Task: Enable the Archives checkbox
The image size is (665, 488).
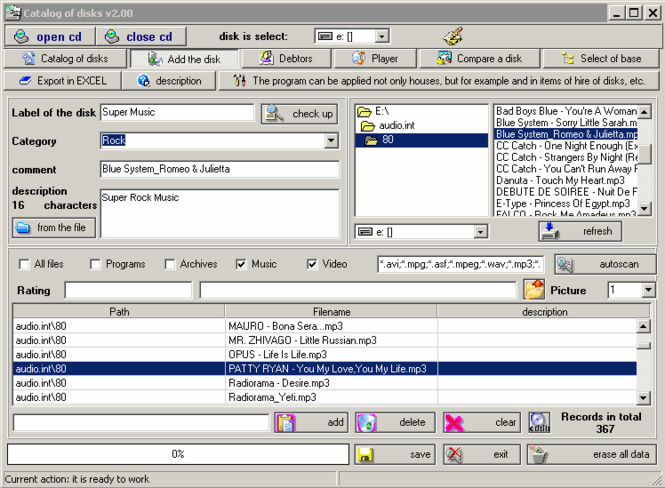Action: [170, 265]
